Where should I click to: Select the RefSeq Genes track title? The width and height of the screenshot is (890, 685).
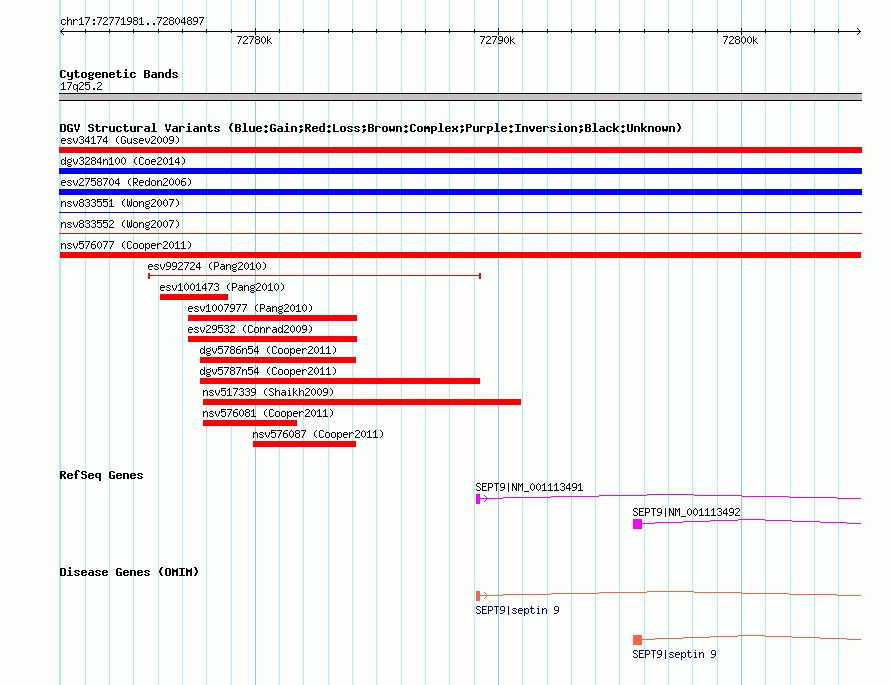(102, 475)
